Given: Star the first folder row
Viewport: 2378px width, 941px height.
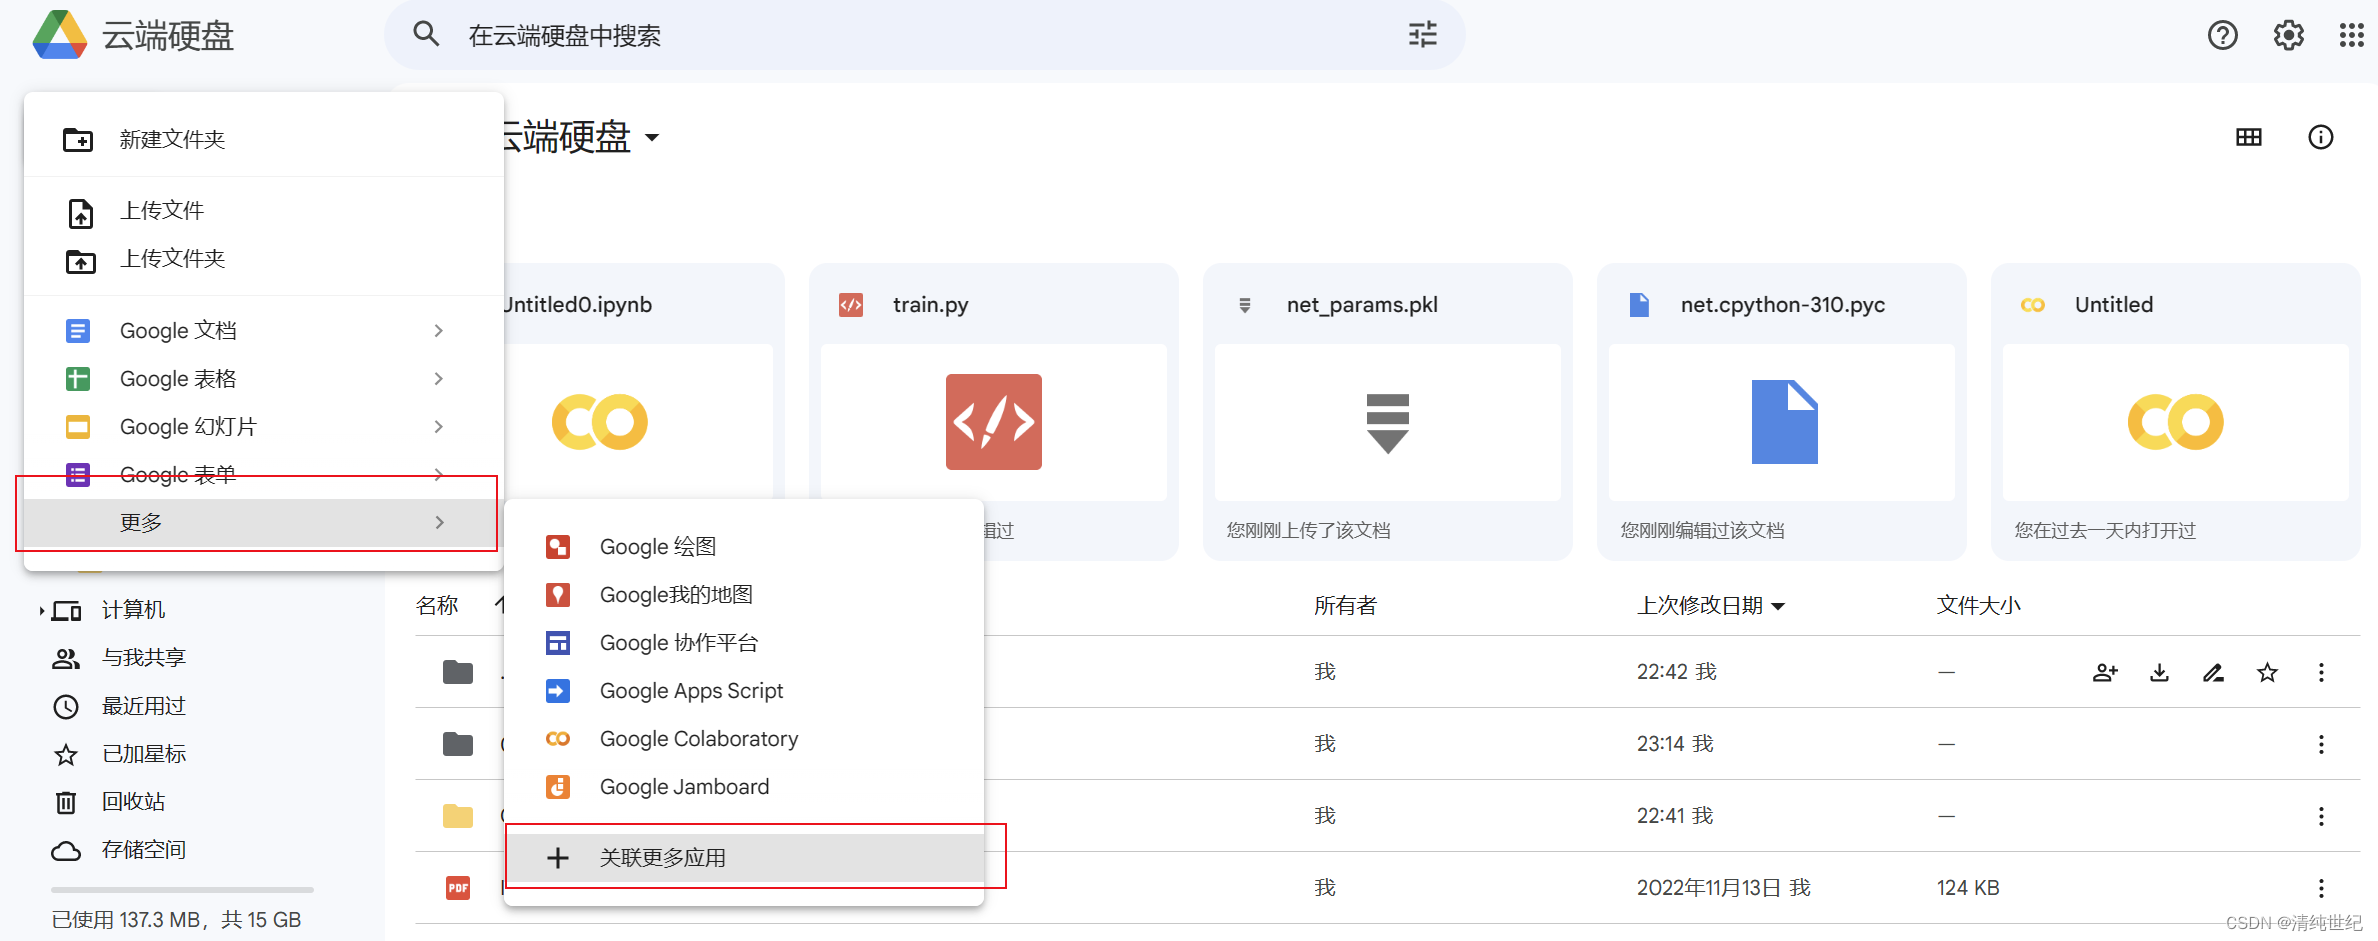Looking at the screenshot, I should pyautogui.click(x=2267, y=672).
